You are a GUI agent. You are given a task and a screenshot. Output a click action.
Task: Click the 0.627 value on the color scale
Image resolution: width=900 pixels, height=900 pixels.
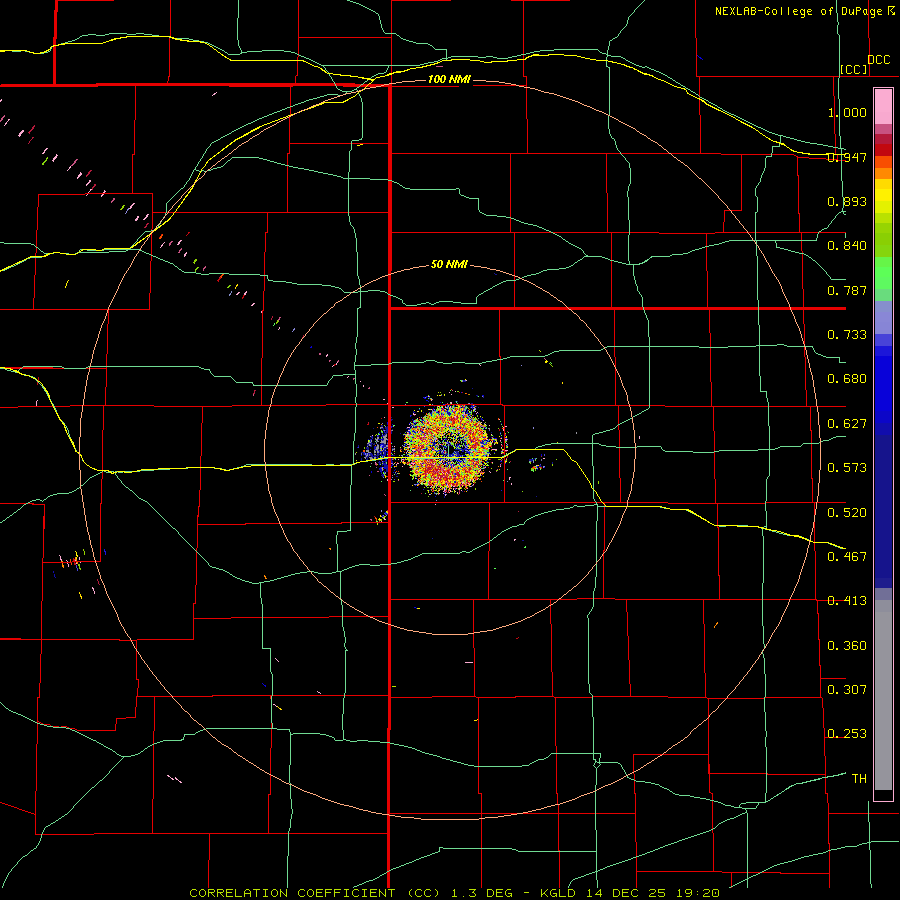tap(847, 424)
